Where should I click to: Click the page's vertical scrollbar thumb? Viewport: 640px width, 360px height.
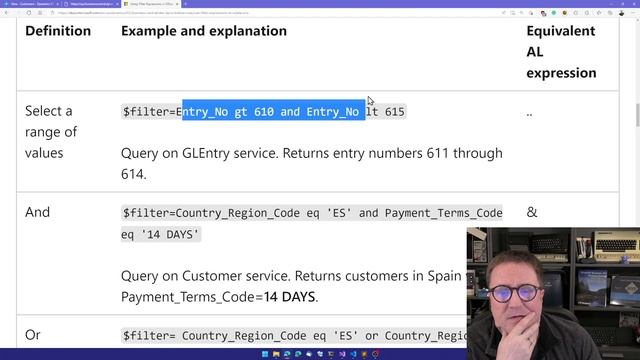637,116
